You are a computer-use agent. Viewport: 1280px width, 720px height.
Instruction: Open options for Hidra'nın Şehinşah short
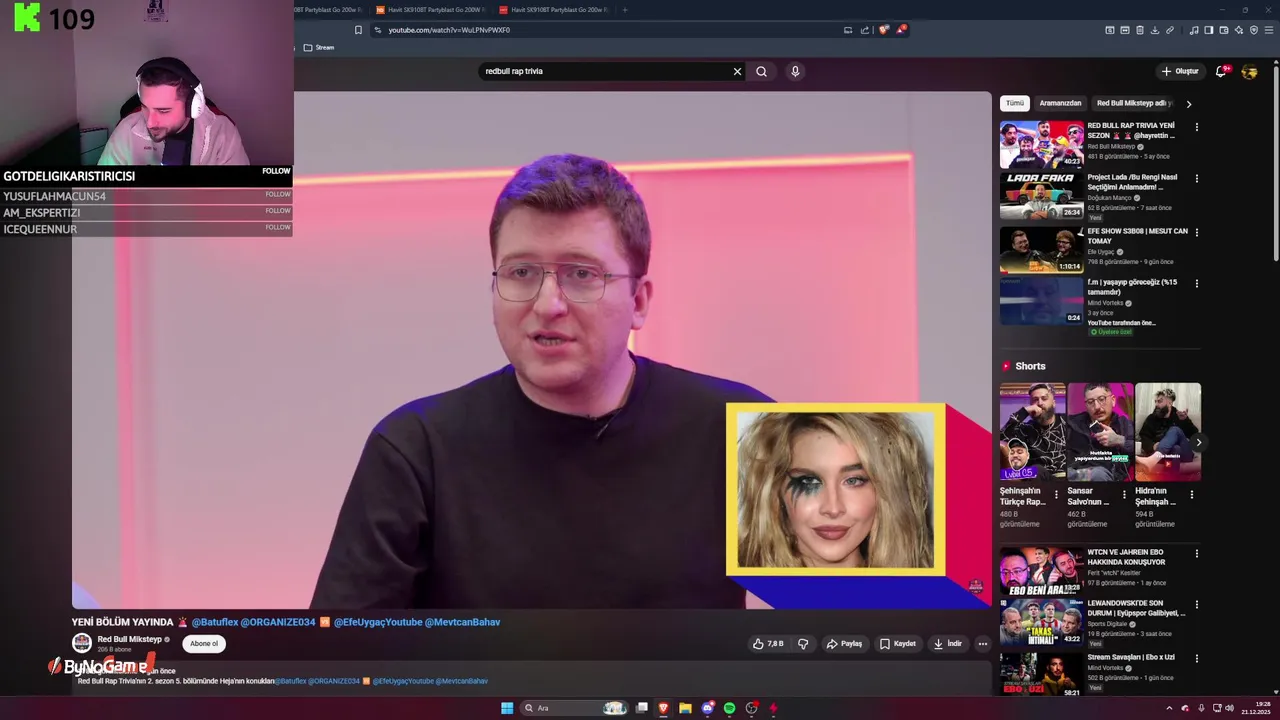[x=1191, y=494]
